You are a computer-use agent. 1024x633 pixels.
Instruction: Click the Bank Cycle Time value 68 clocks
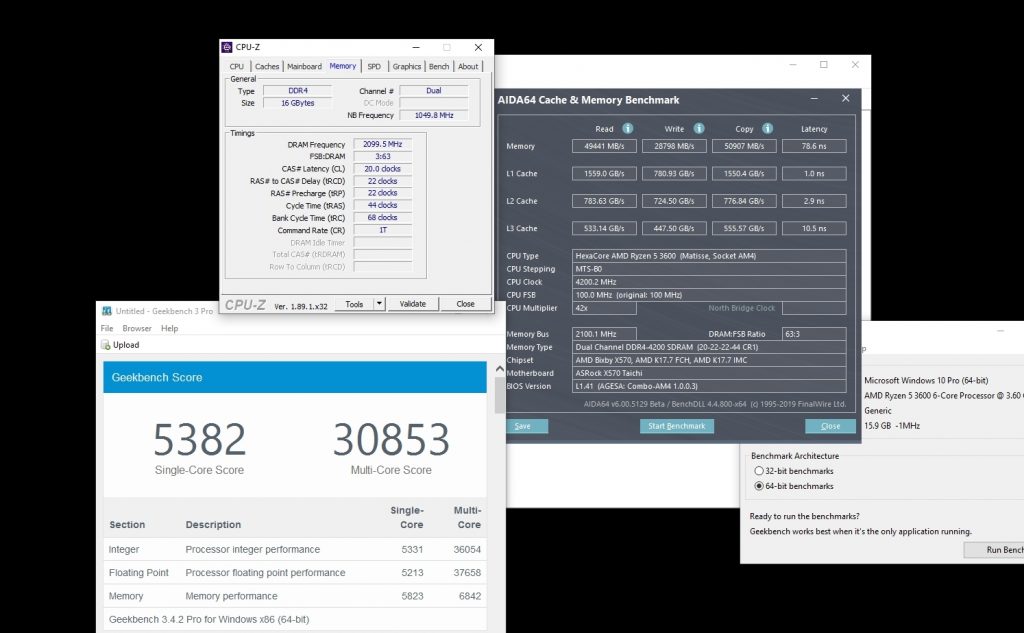point(383,218)
